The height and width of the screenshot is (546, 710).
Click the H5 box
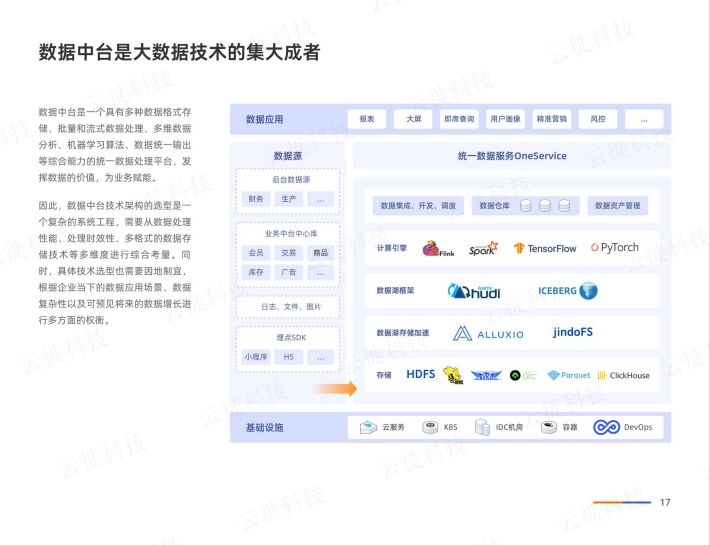pos(288,357)
